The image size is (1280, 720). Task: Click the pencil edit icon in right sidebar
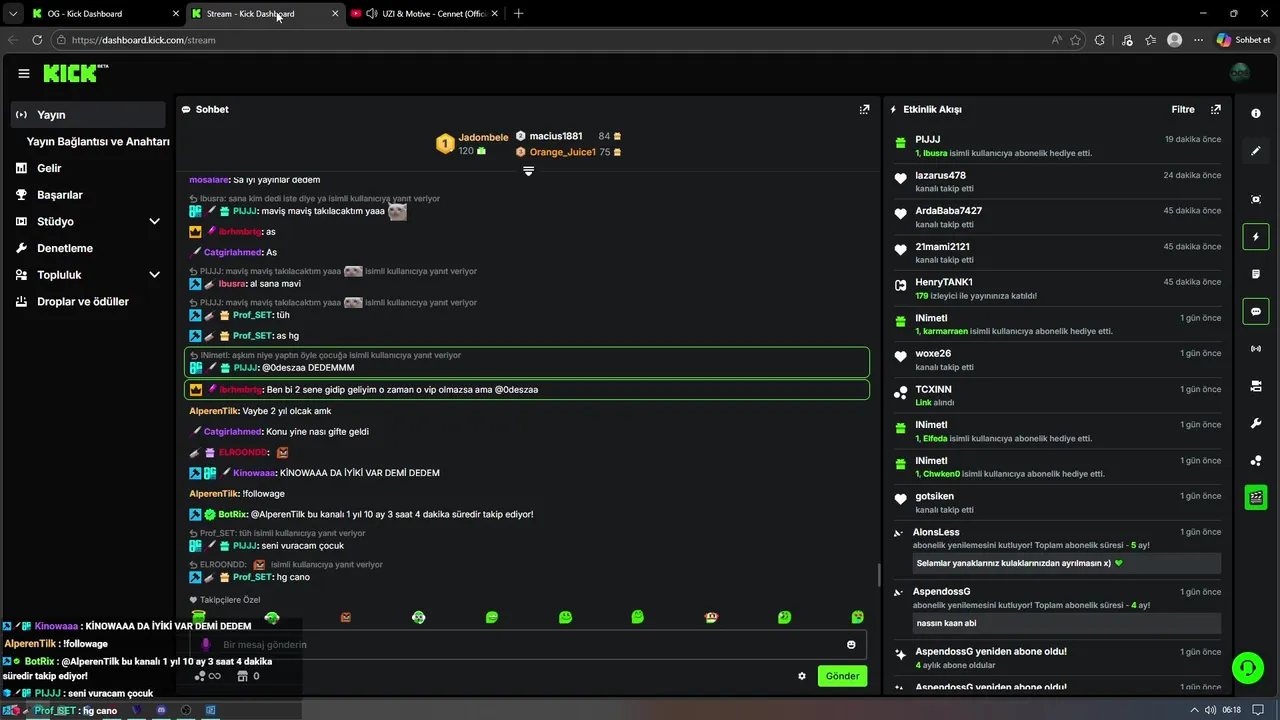(x=1256, y=151)
